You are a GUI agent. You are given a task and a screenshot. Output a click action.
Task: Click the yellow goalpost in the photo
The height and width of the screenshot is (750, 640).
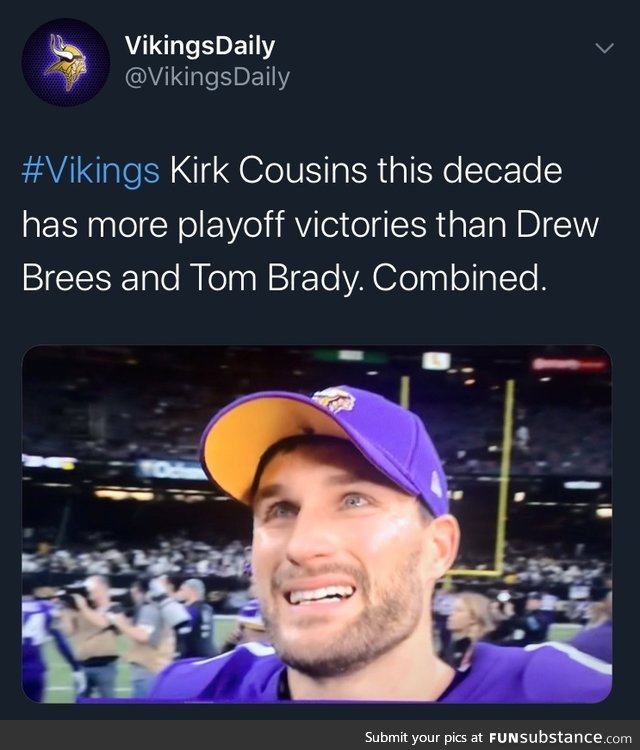pos(502,478)
